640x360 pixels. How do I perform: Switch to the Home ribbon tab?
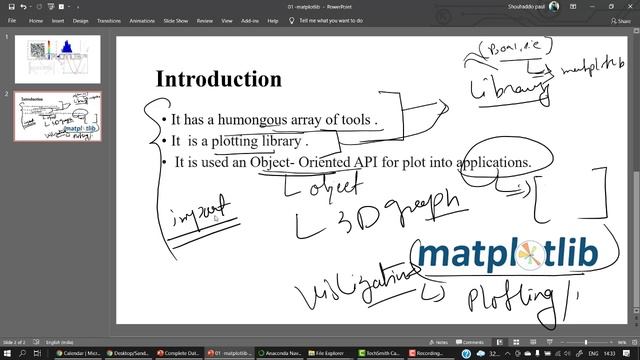tap(36, 21)
